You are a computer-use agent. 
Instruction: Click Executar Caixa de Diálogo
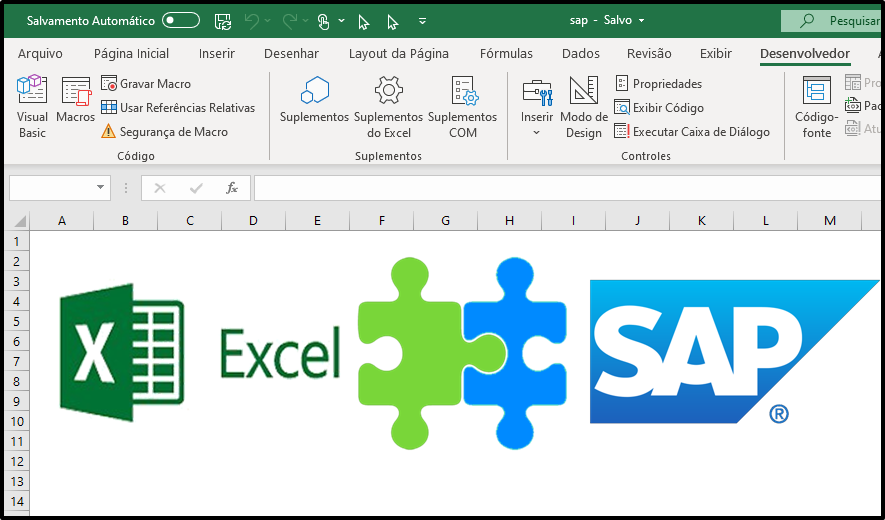692,132
